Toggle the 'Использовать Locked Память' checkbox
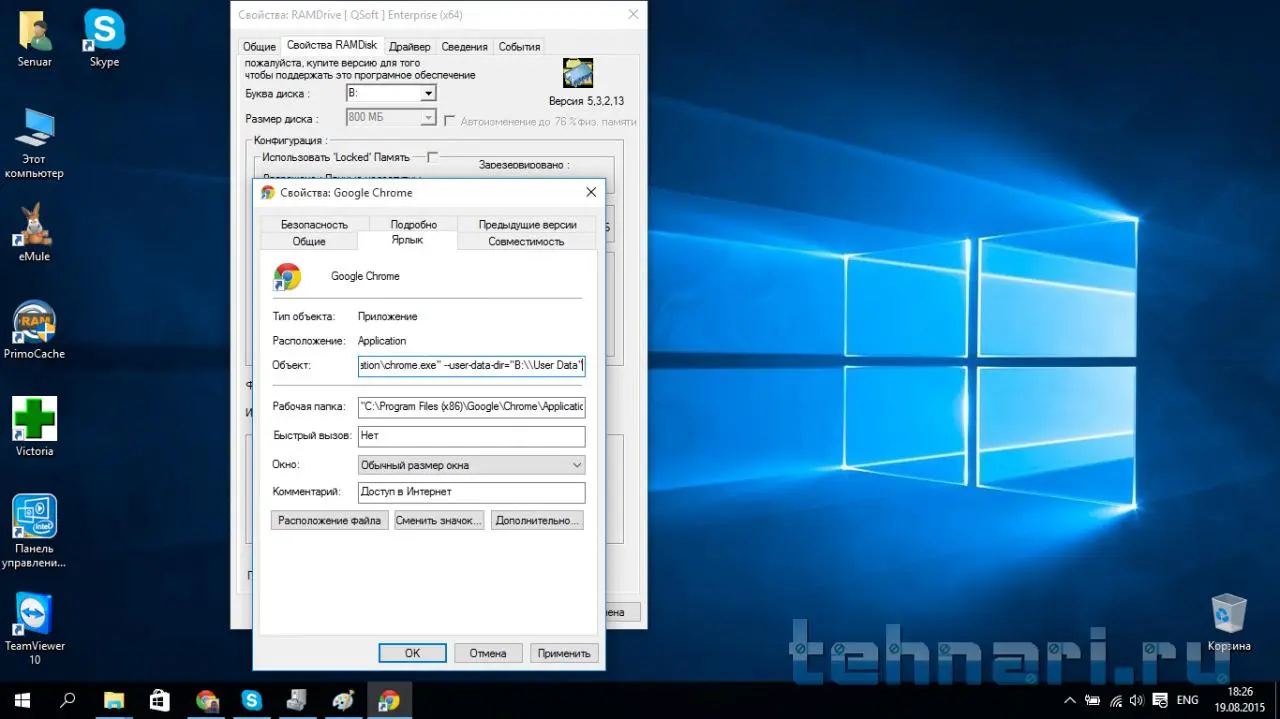 click(x=433, y=157)
